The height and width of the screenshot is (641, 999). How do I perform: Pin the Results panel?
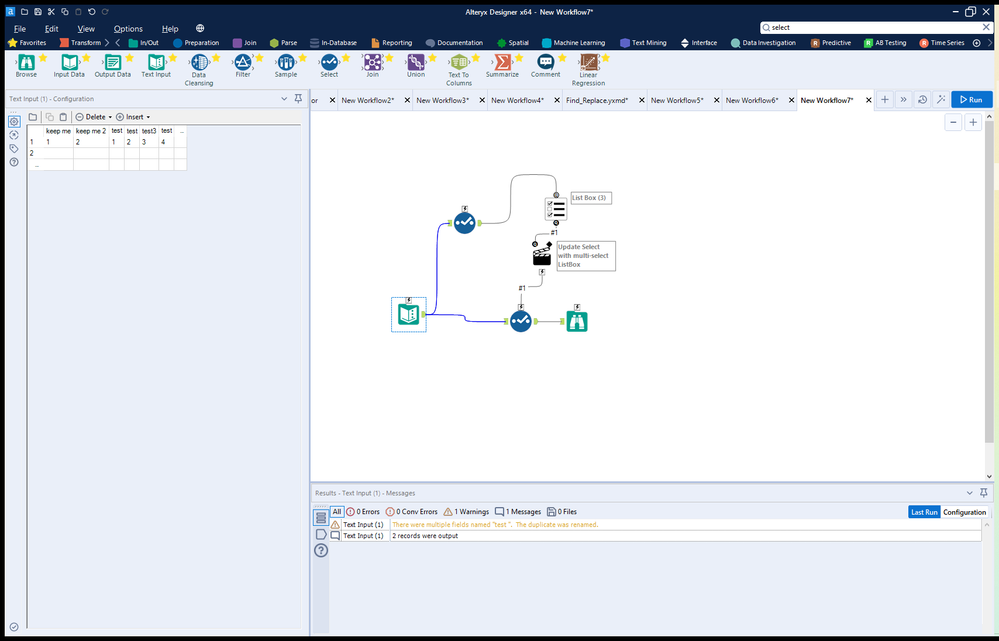click(984, 493)
